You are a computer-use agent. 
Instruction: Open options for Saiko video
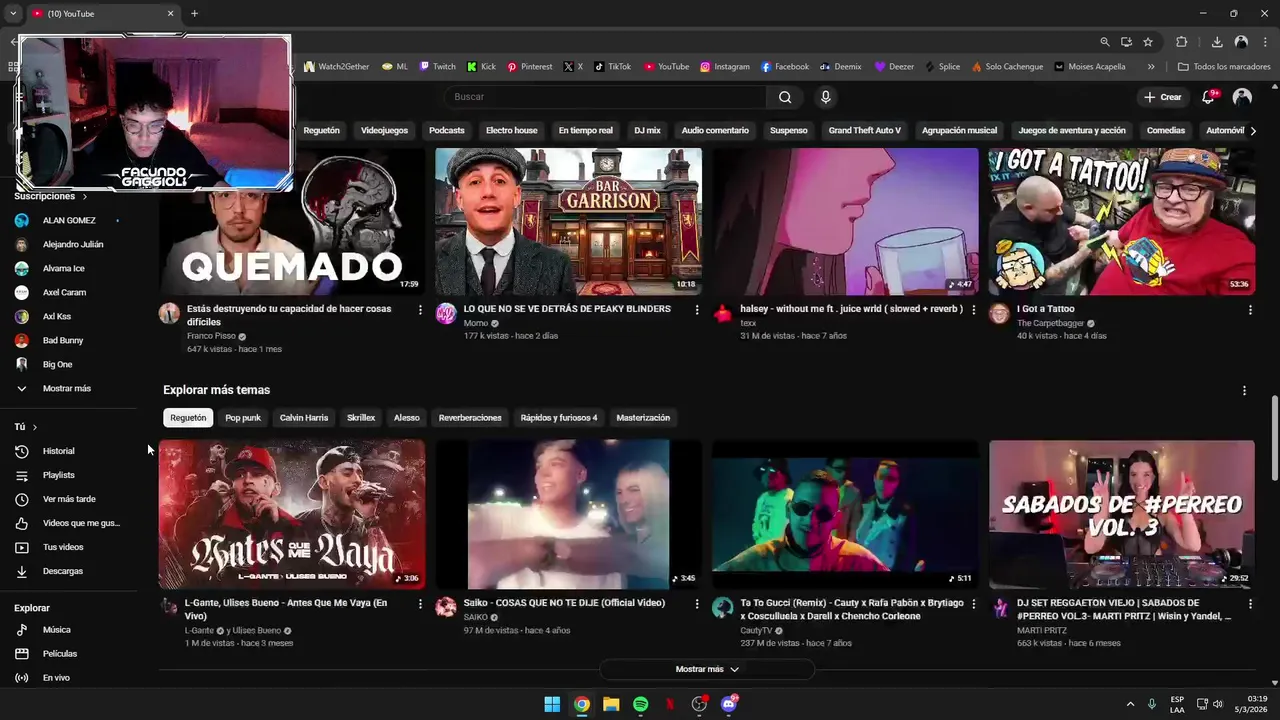[697, 604]
